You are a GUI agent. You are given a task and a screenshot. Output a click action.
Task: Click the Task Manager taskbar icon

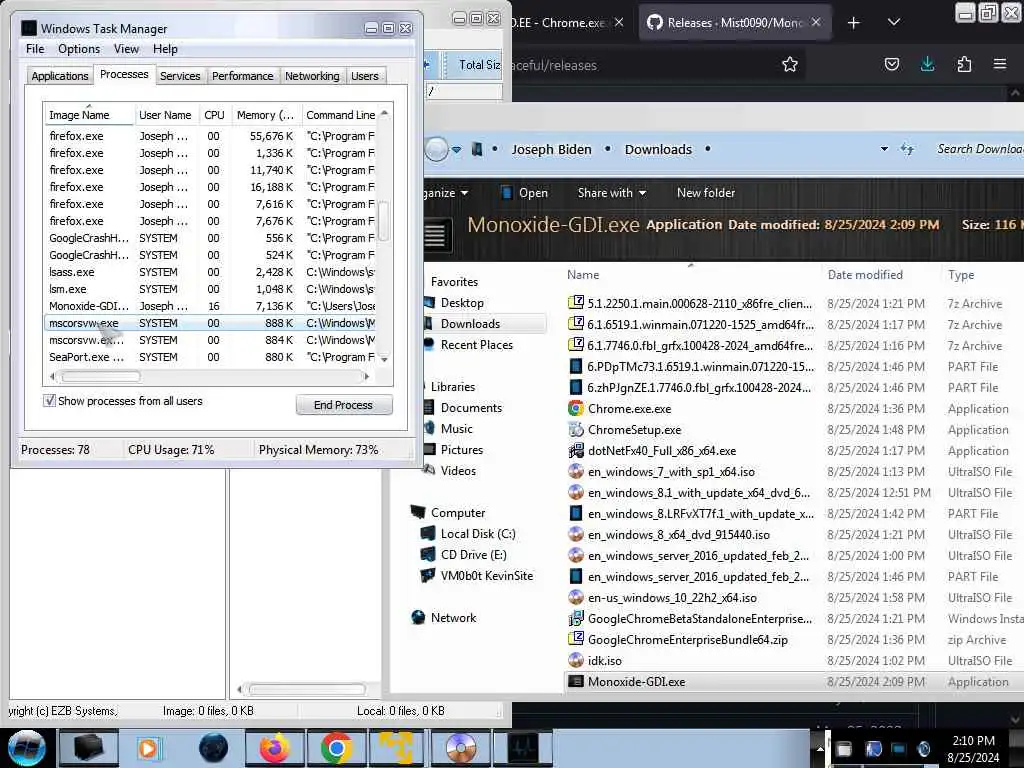click(523, 748)
